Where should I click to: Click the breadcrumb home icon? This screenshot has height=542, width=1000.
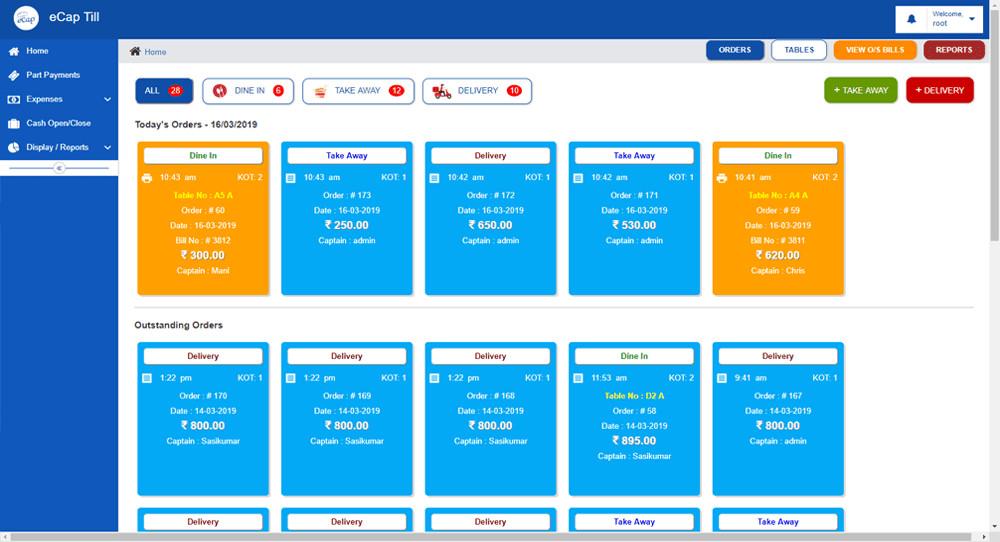(x=135, y=52)
